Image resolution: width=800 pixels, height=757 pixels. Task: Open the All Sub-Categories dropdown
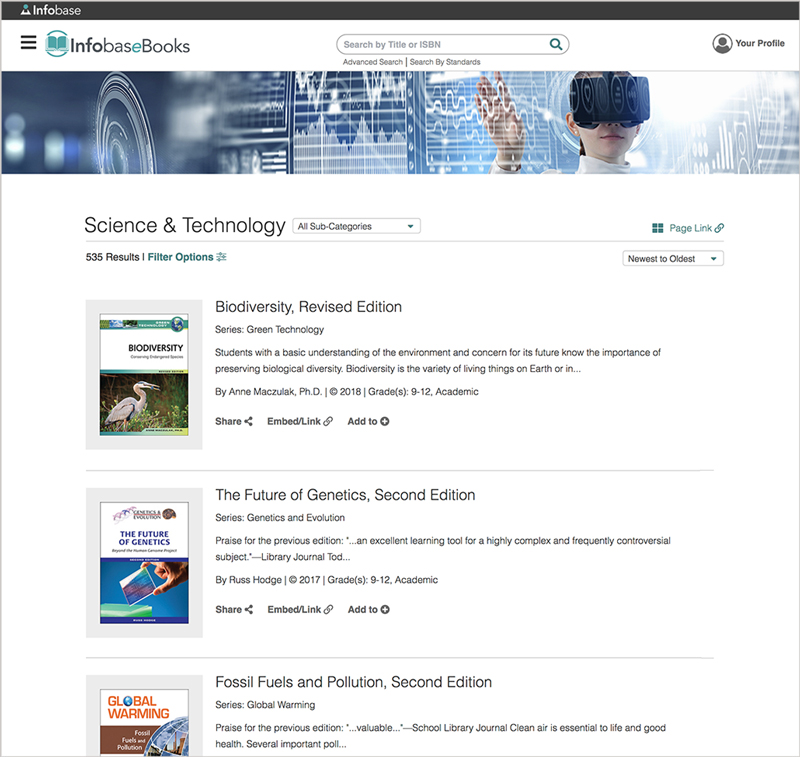[x=356, y=226]
